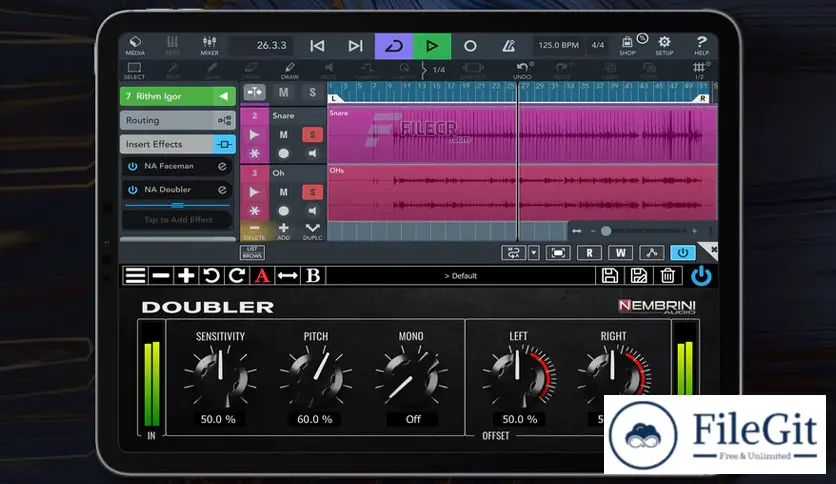Enable monitoring on the Snare track
836x484 pixels.
pyautogui.click(x=312, y=154)
